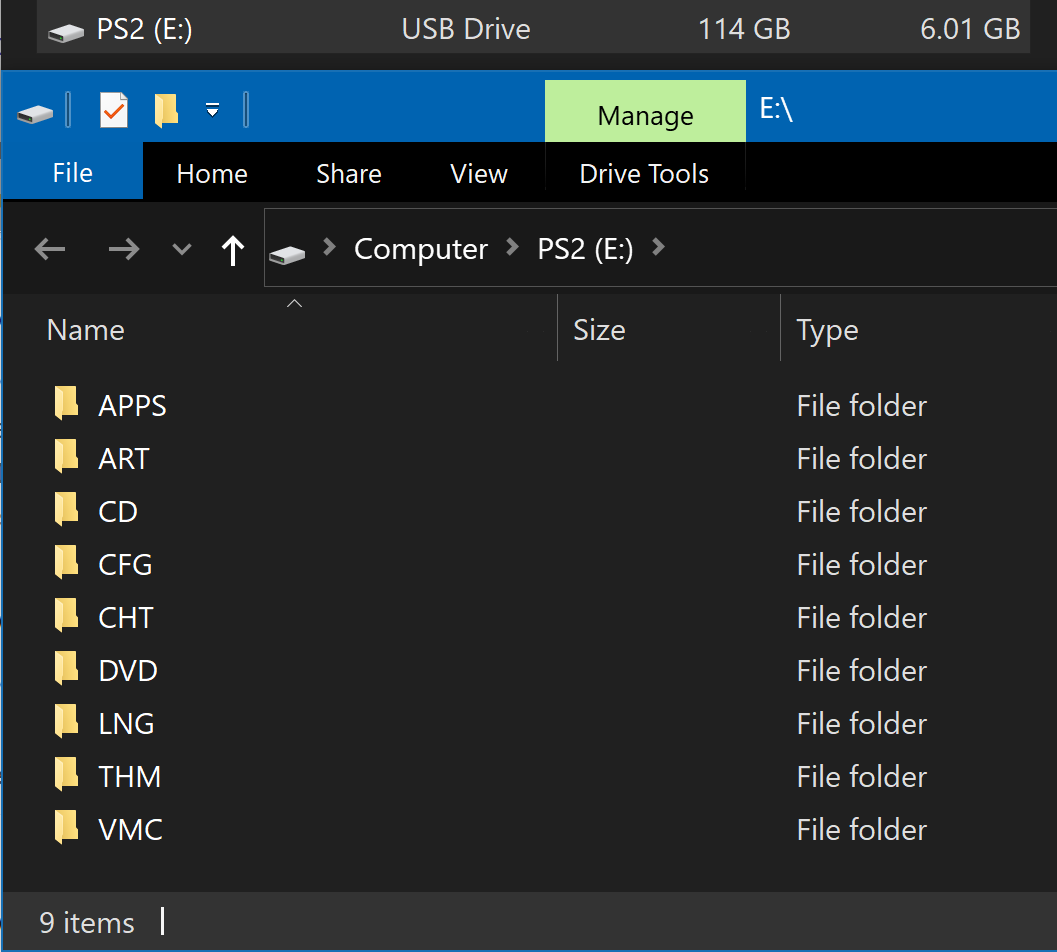The width and height of the screenshot is (1057, 952).
Task: Click the CD folder icon
Action: [66, 509]
